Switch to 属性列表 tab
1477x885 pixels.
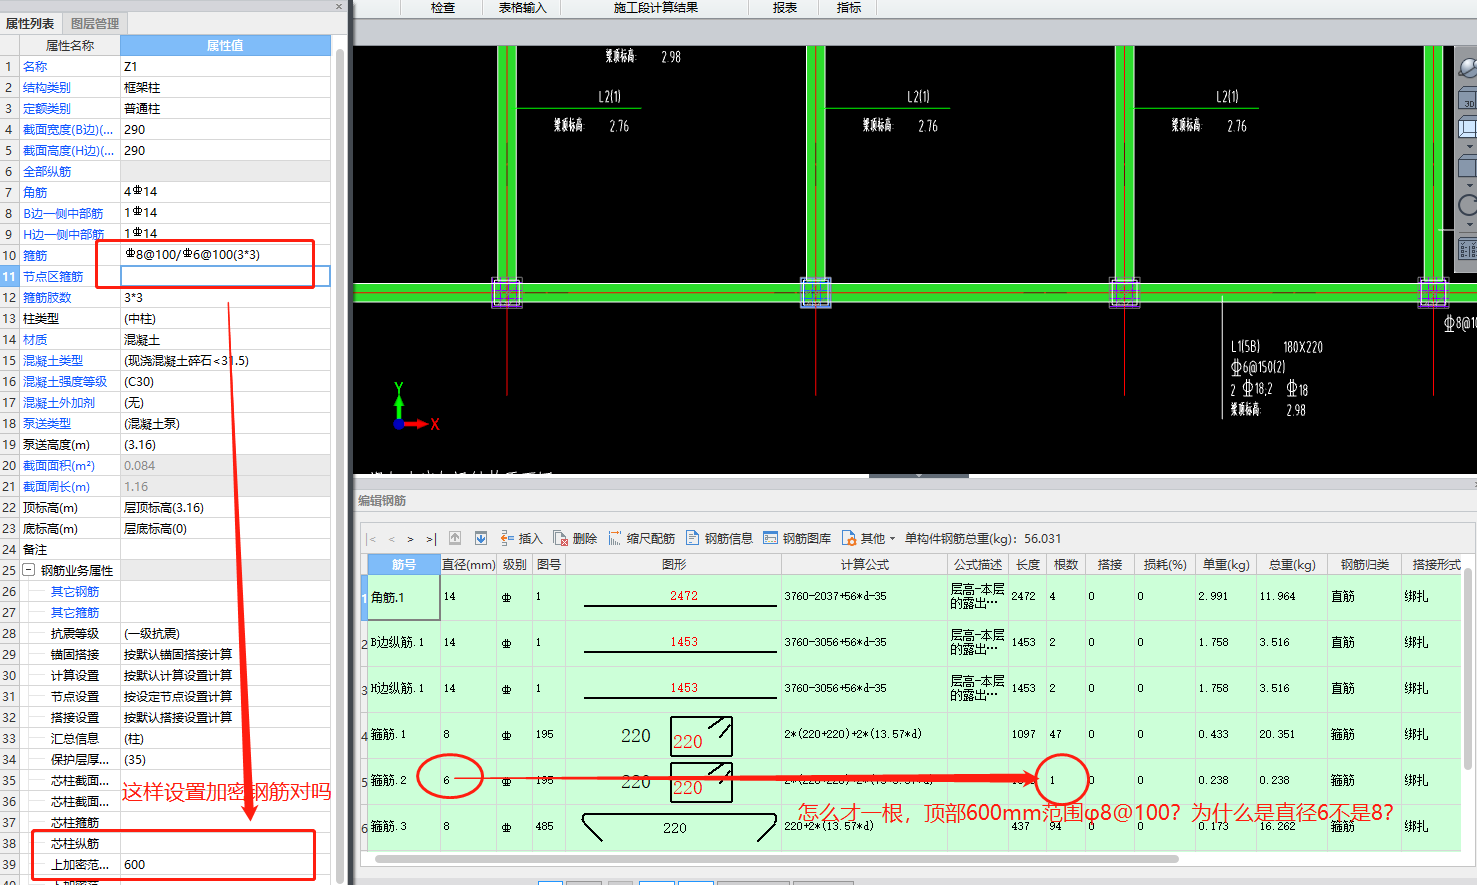tap(30, 23)
